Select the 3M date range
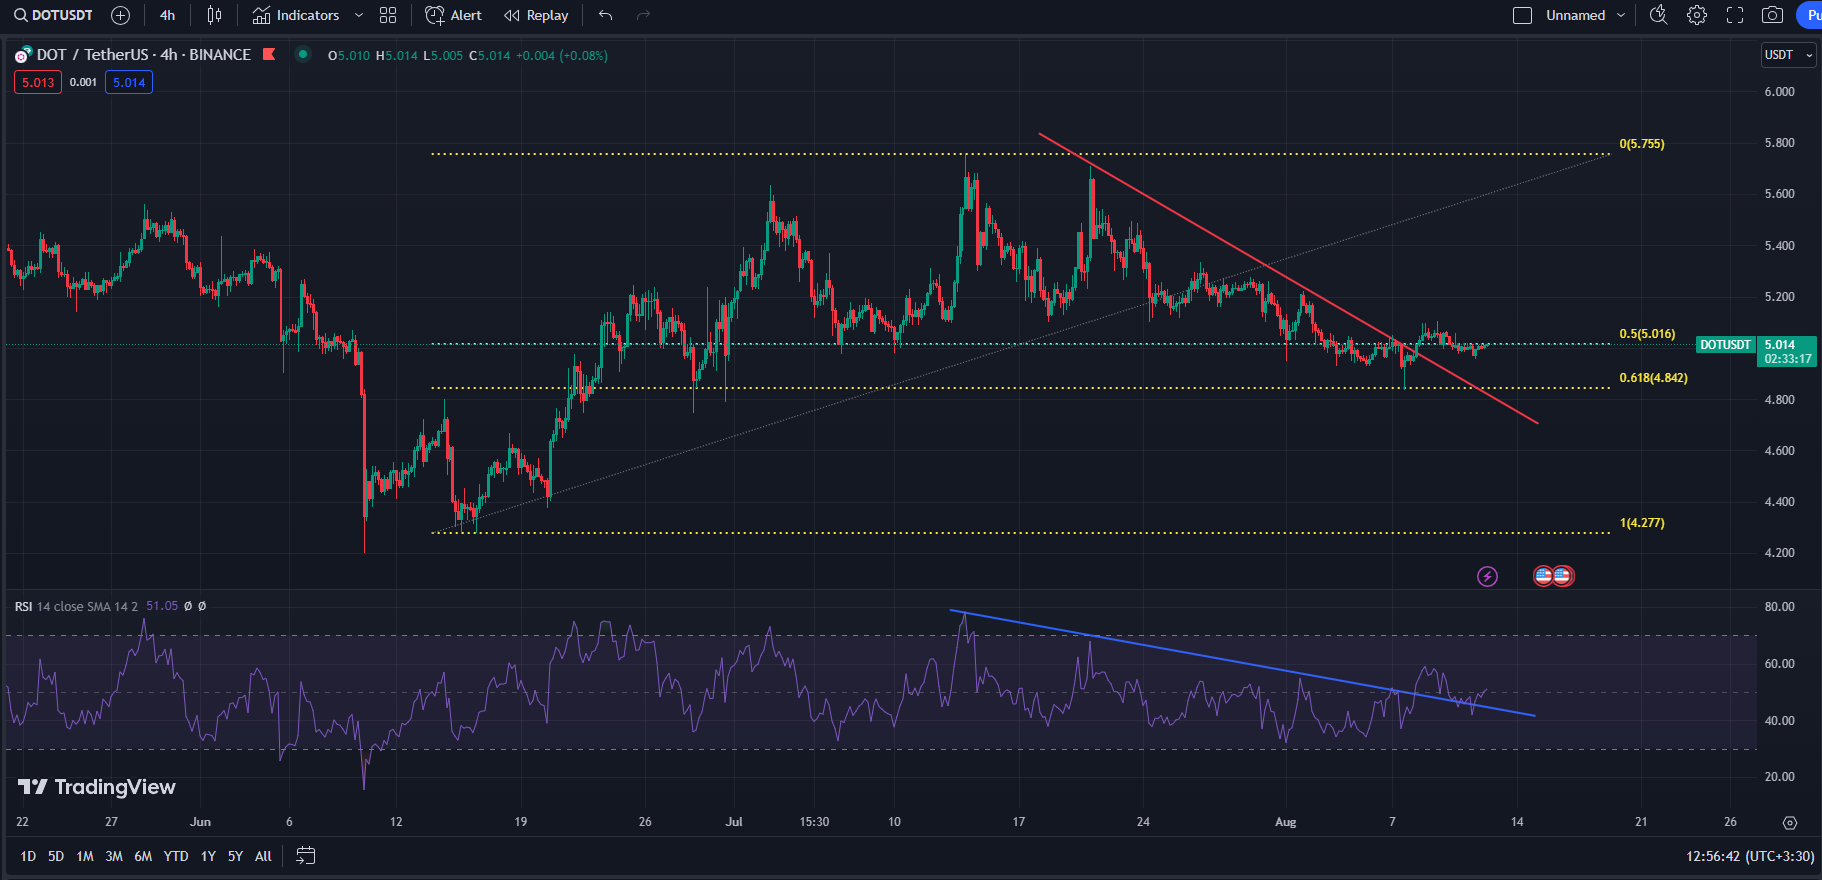Image resolution: width=1822 pixels, height=880 pixels. tap(114, 856)
